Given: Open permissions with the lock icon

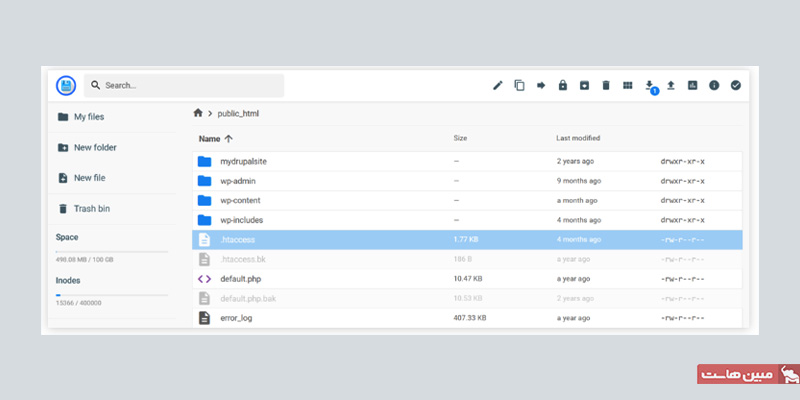Looking at the screenshot, I should tap(563, 85).
